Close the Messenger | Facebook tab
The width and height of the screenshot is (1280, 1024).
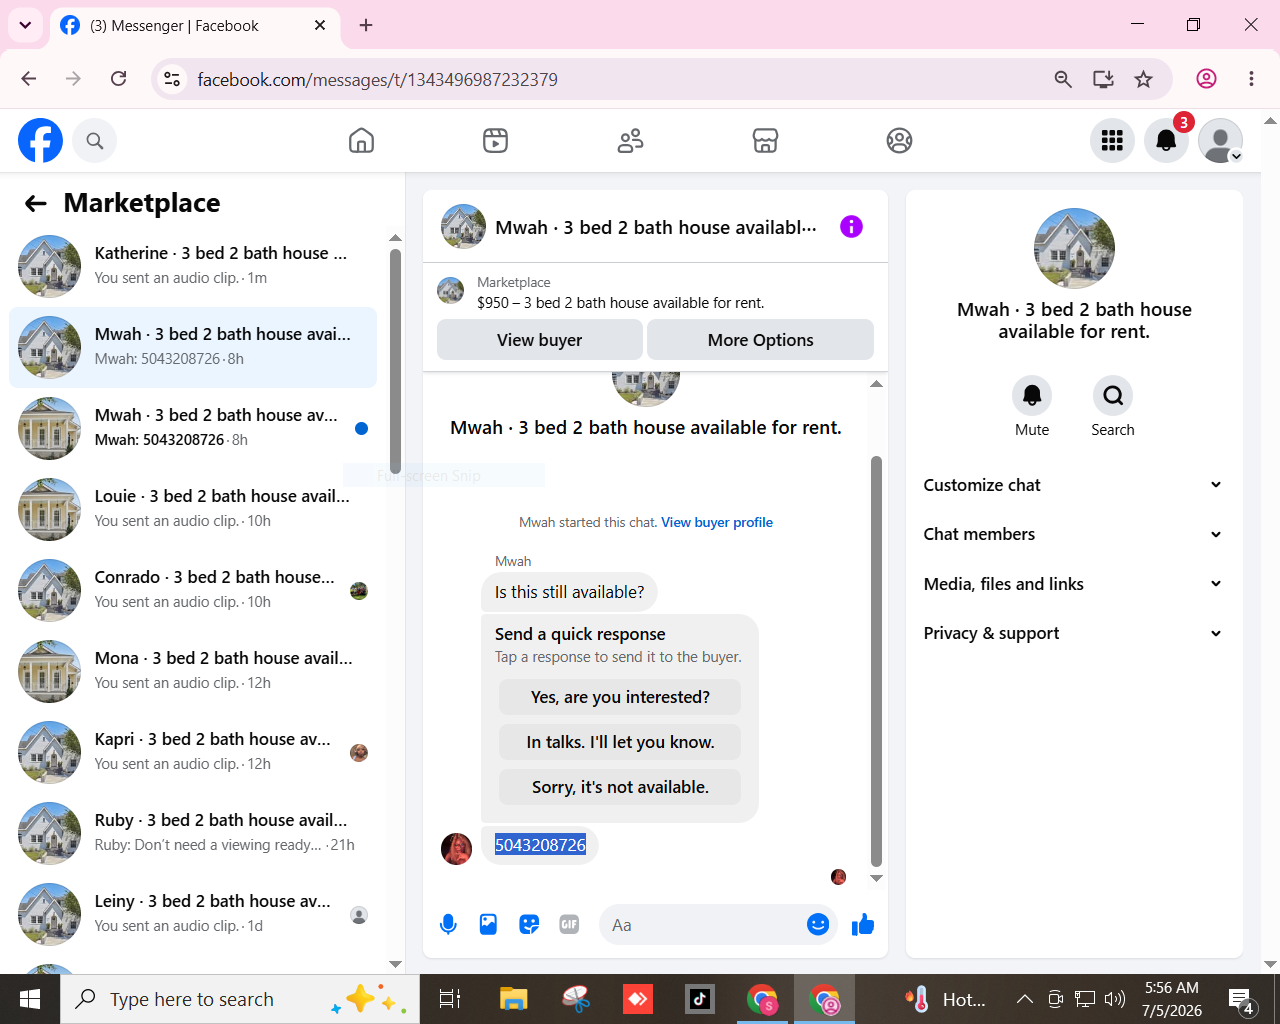(x=320, y=25)
